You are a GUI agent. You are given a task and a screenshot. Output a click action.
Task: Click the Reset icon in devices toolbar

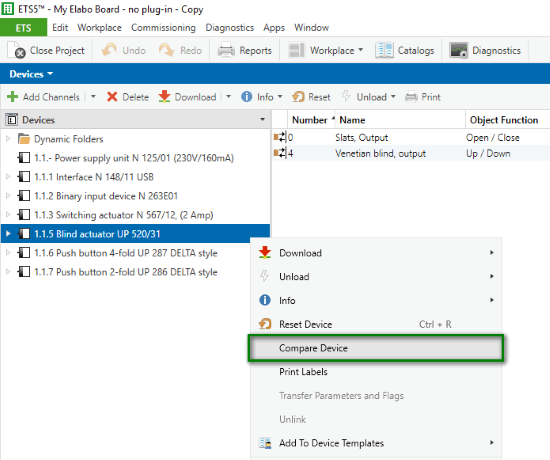[x=298, y=97]
